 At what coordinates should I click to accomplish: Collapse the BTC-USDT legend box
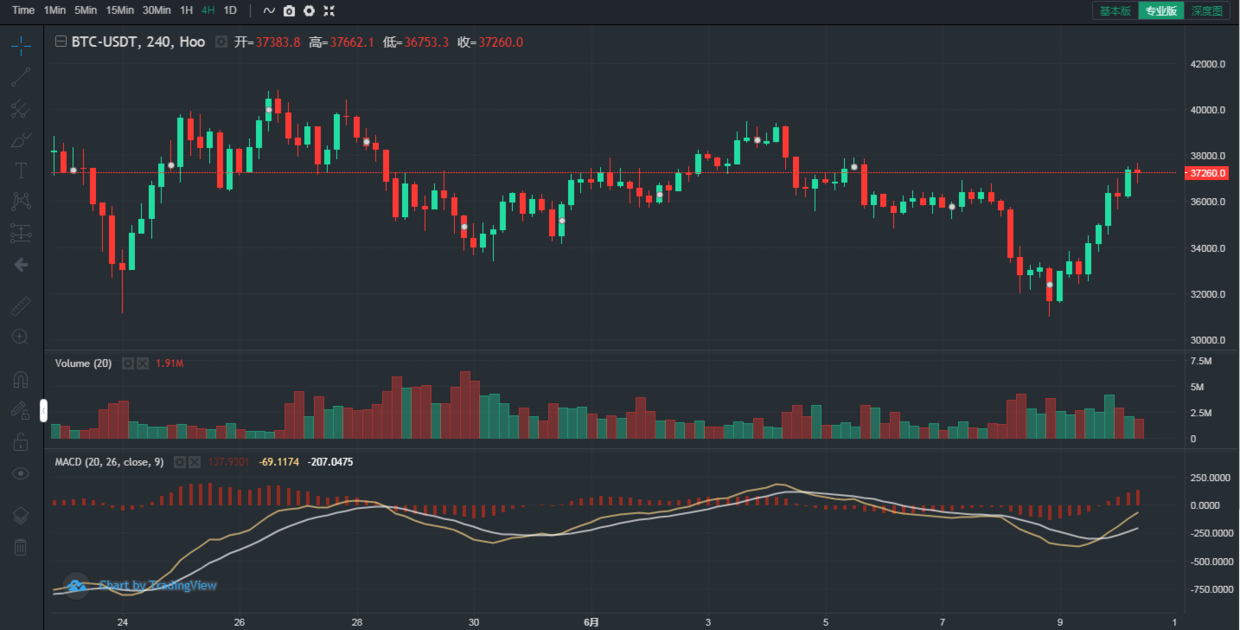click(61, 42)
